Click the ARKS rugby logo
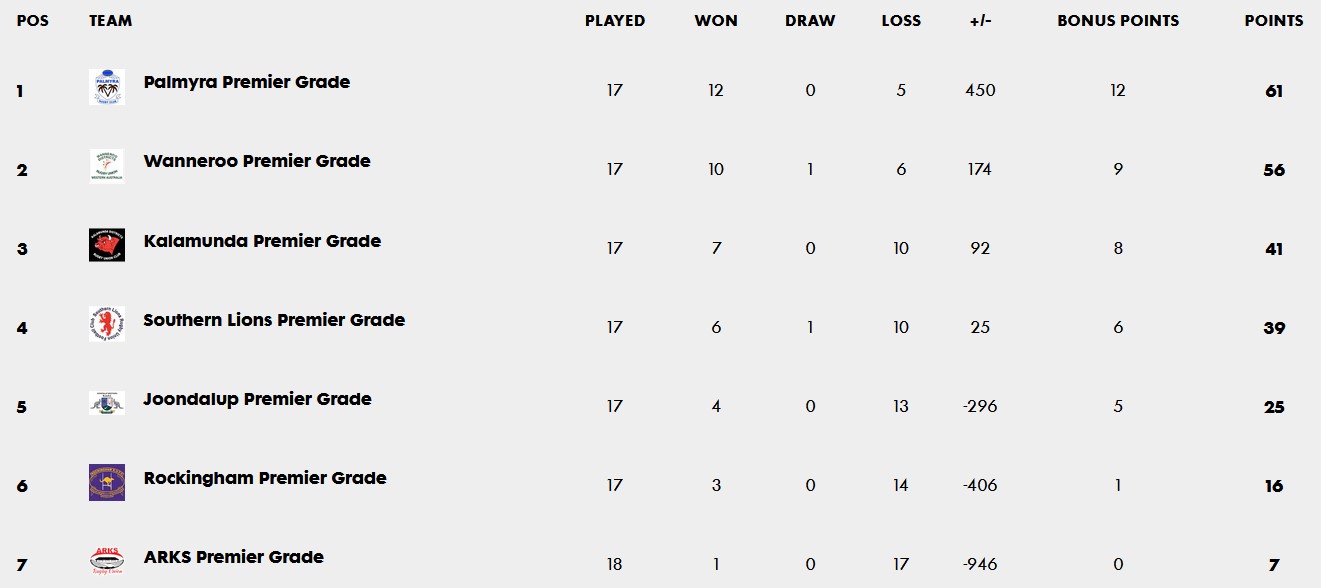The height and width of the screenshot is (588, 1321). tap(106, 560)
